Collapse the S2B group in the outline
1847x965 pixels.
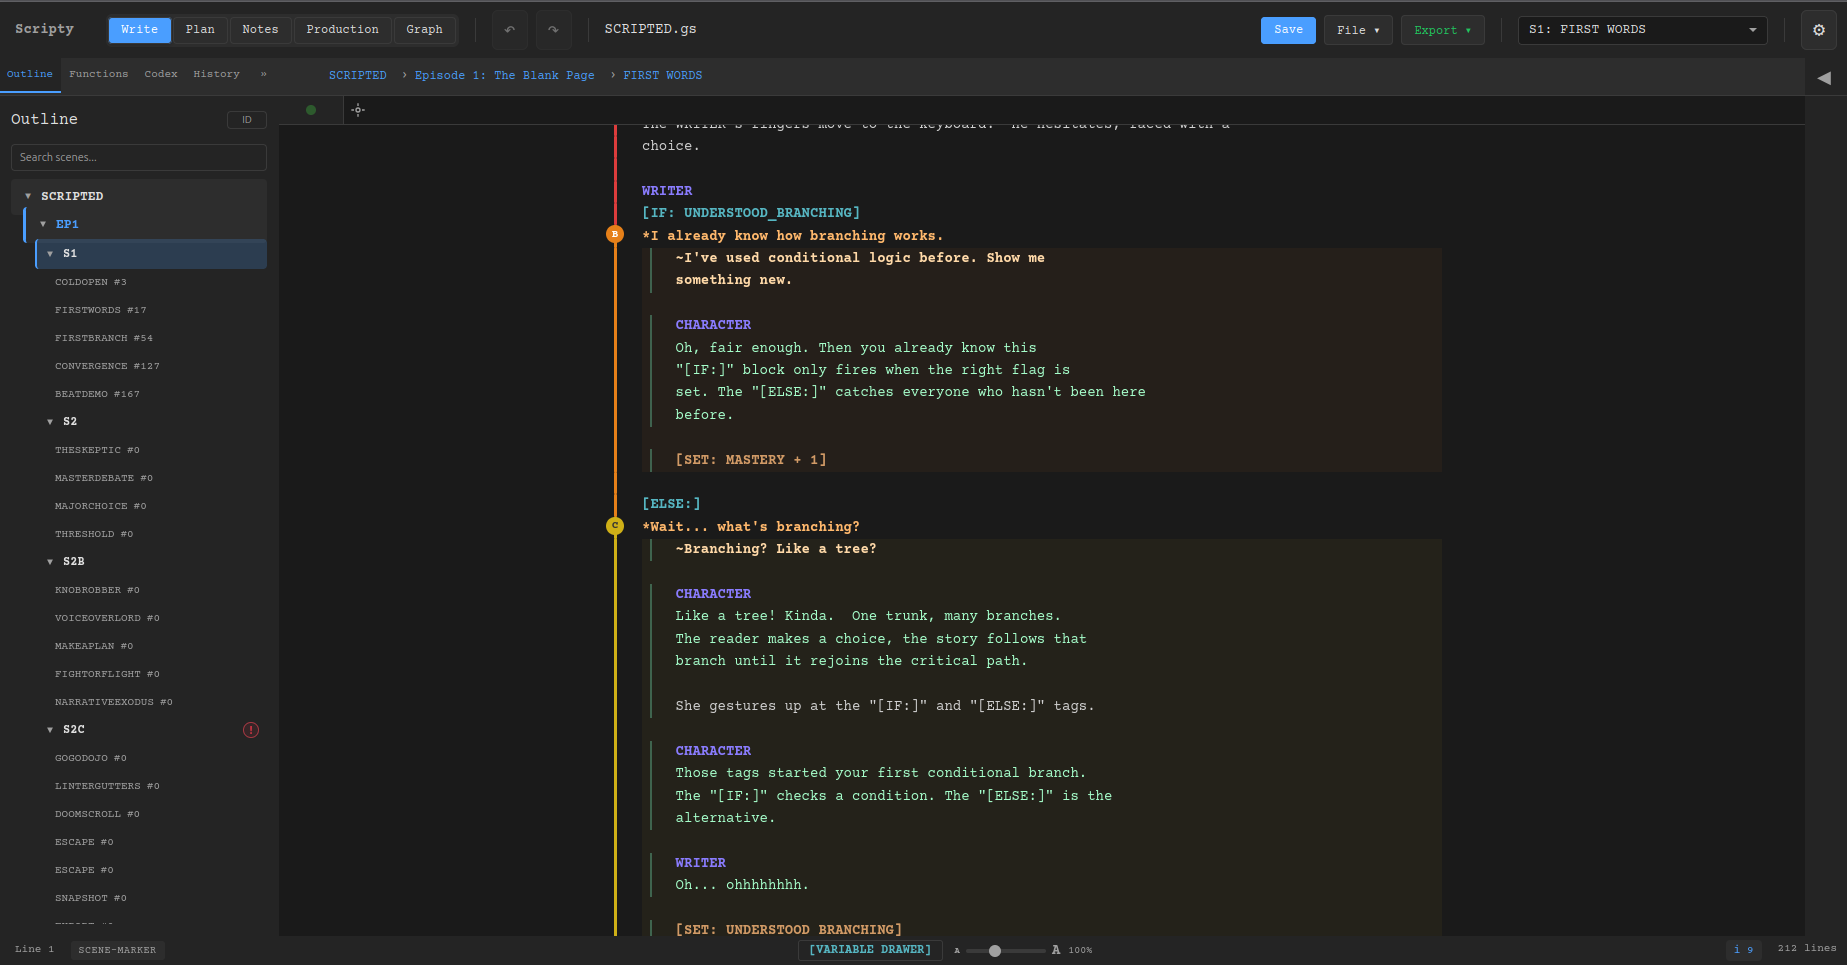50,561
